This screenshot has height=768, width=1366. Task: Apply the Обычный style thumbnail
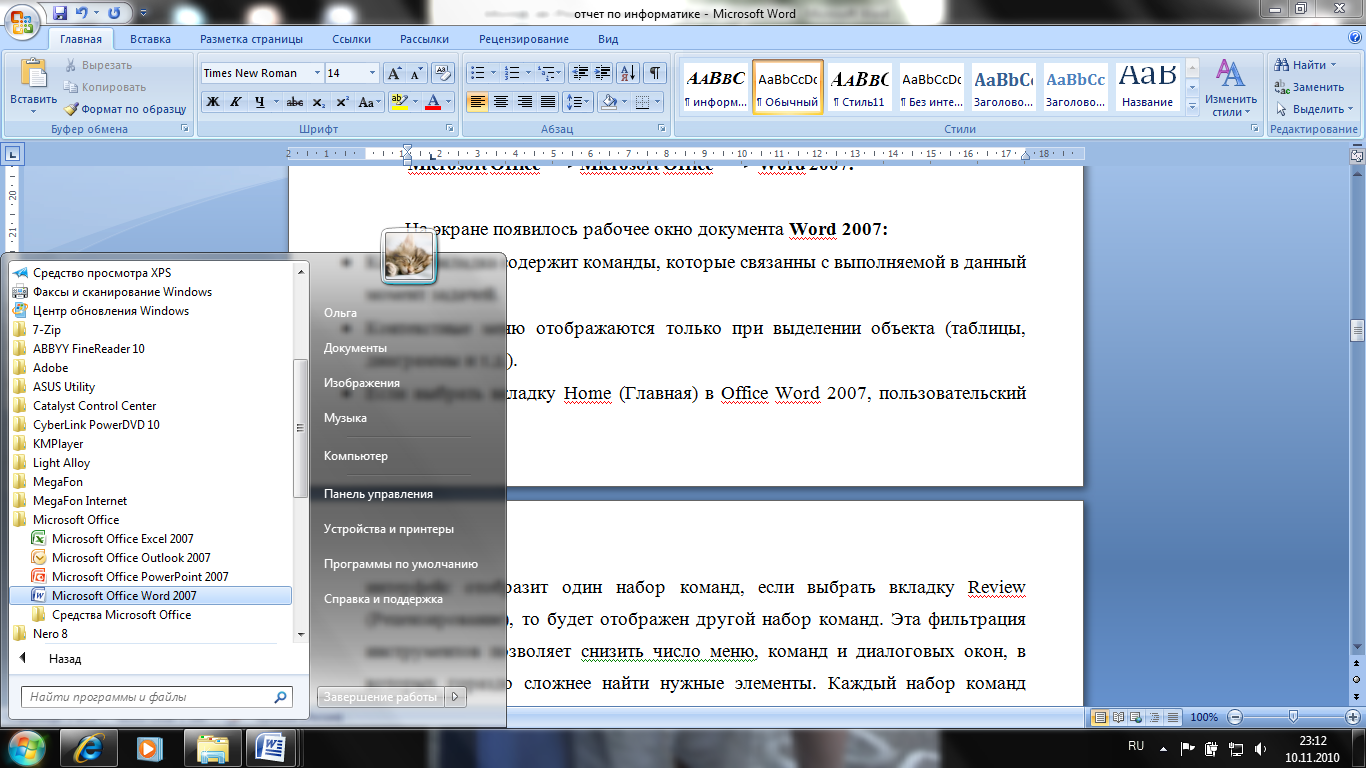[788, 87]
